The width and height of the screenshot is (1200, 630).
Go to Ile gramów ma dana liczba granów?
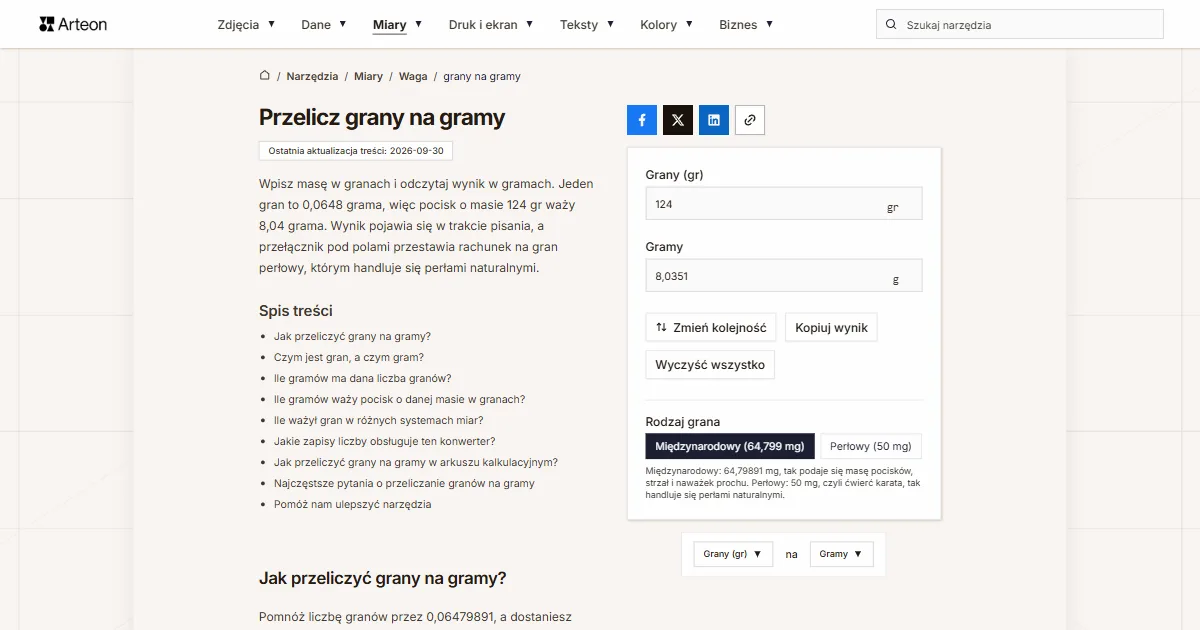[x=363, y=378]
